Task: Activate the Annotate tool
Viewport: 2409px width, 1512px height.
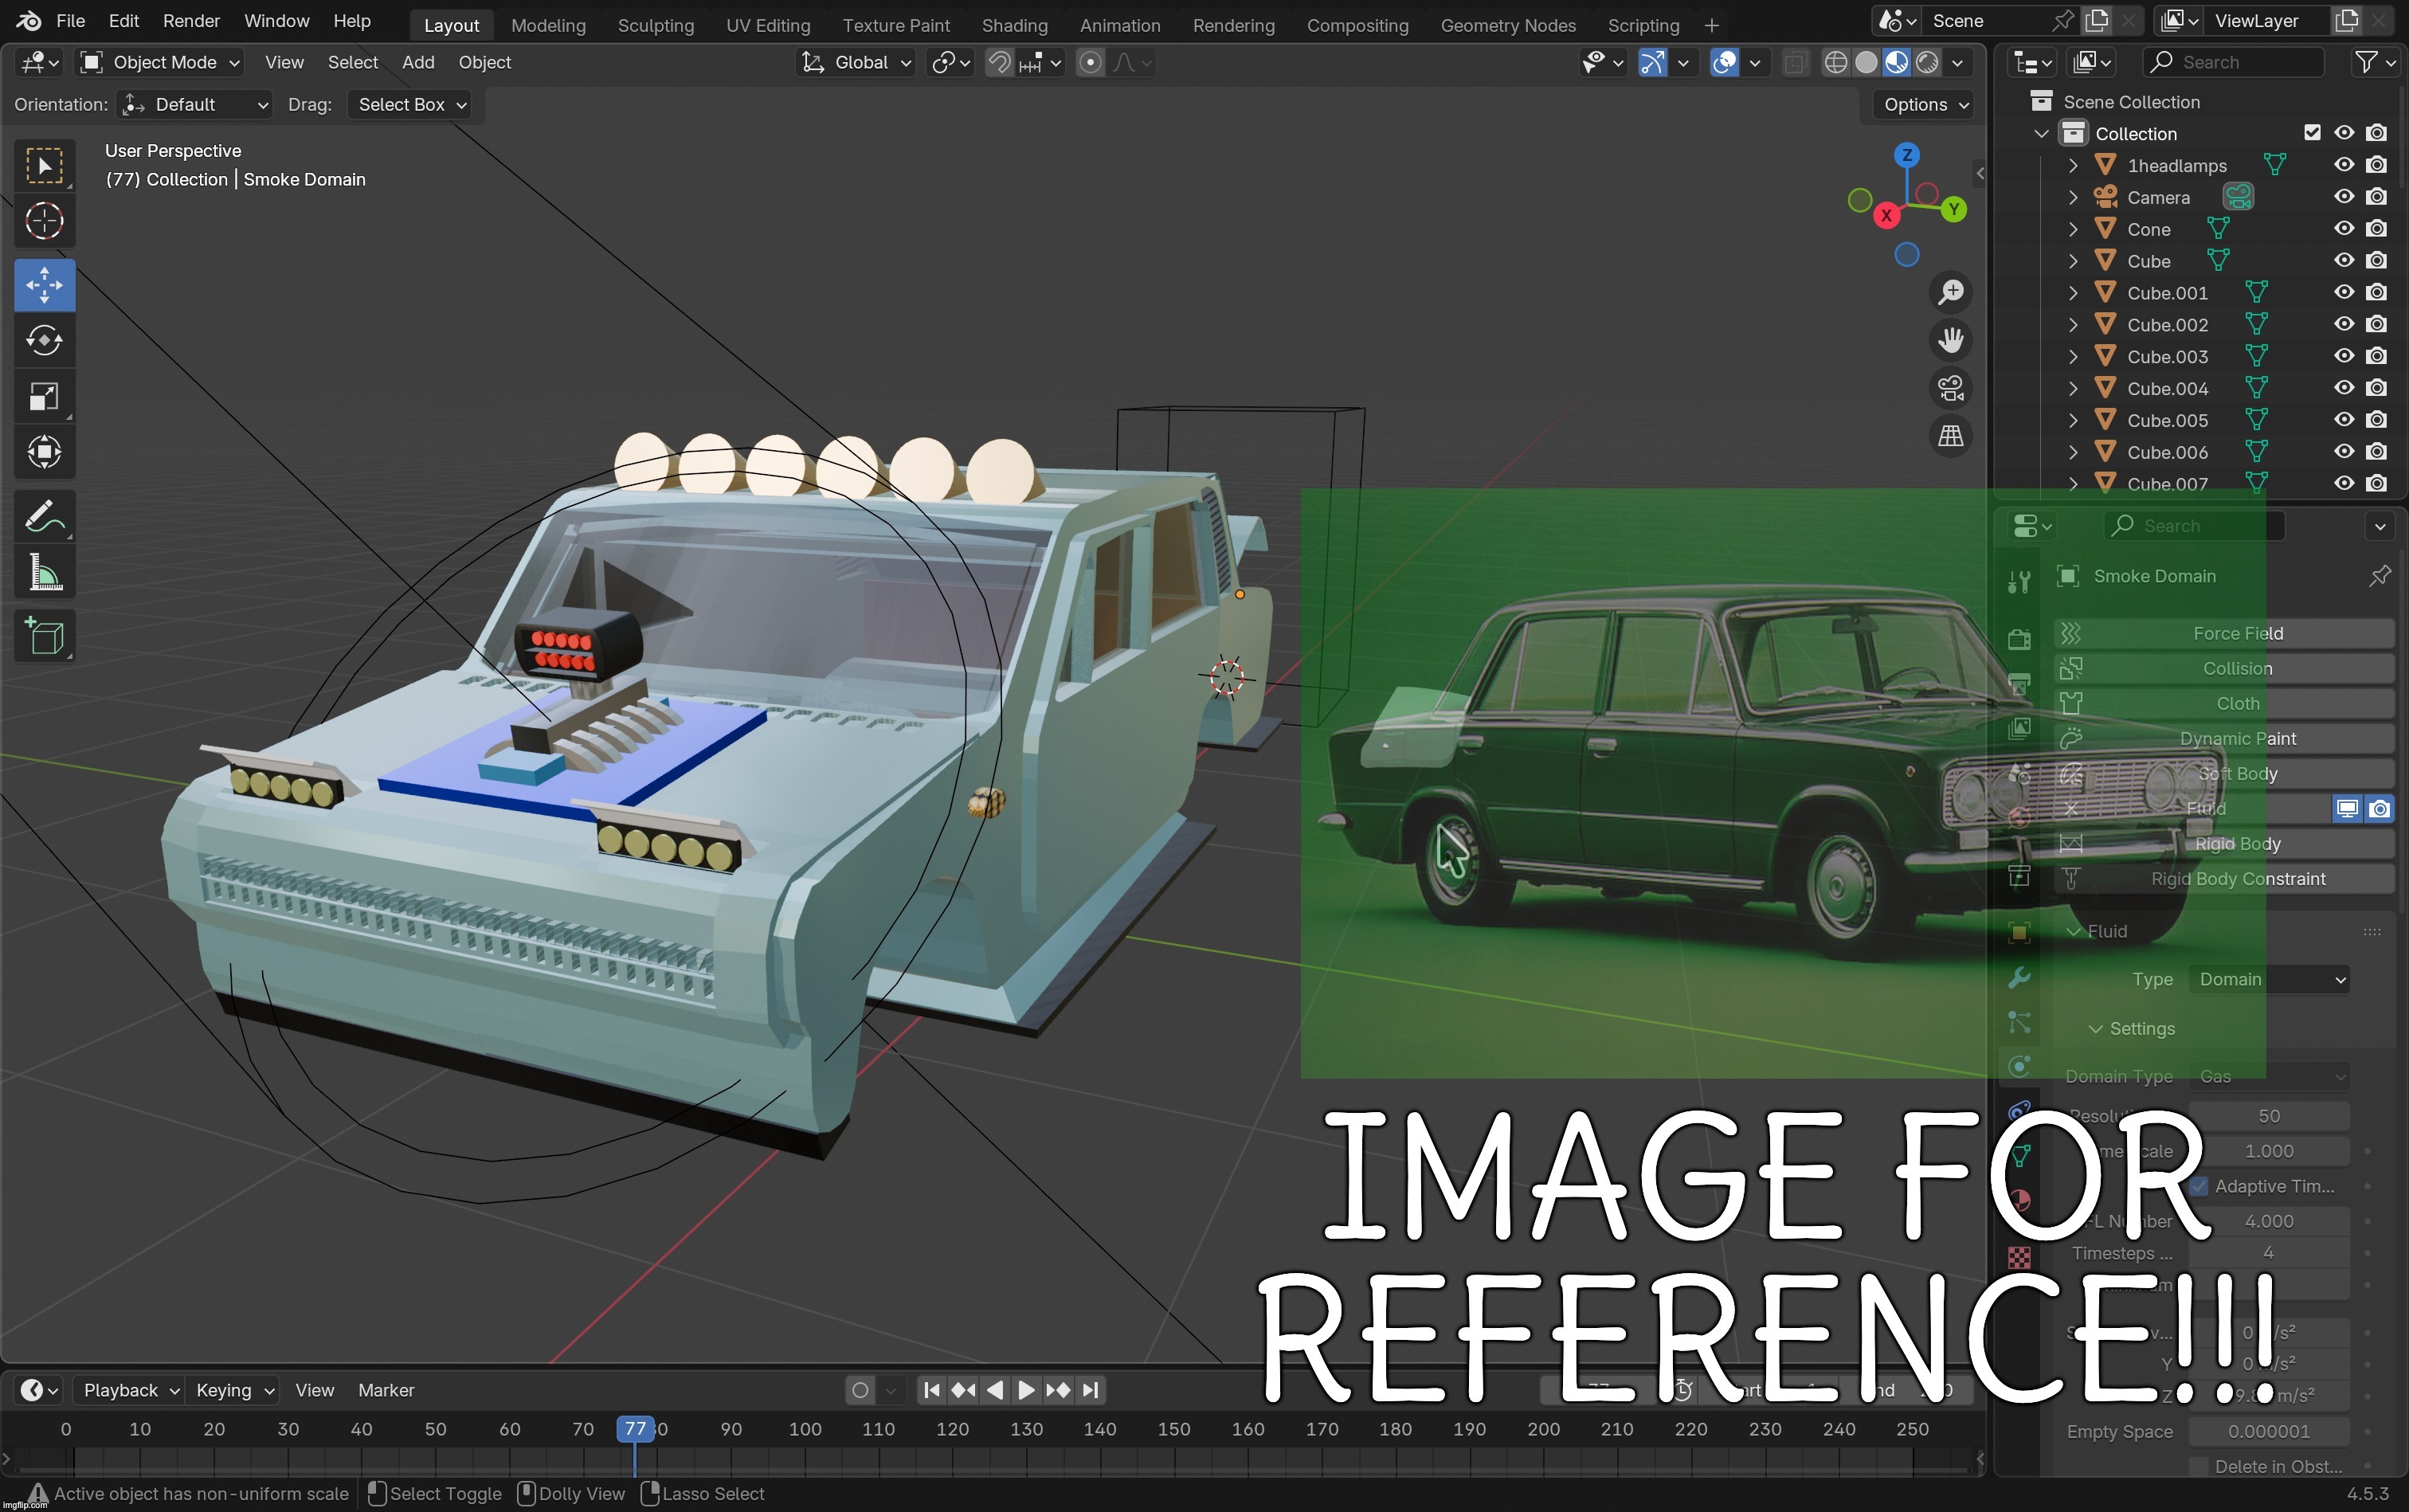Action: pyautogui.click(x=44, y=515)
